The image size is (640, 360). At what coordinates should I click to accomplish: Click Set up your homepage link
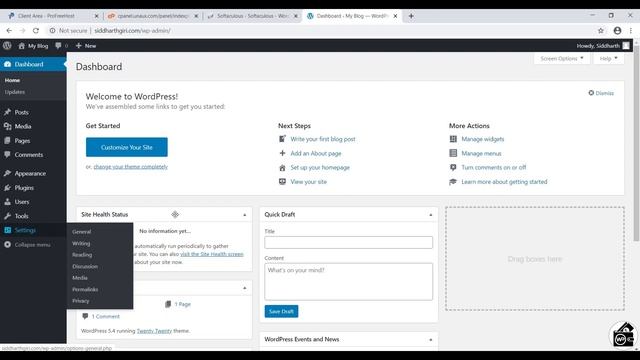click(320, 167)
